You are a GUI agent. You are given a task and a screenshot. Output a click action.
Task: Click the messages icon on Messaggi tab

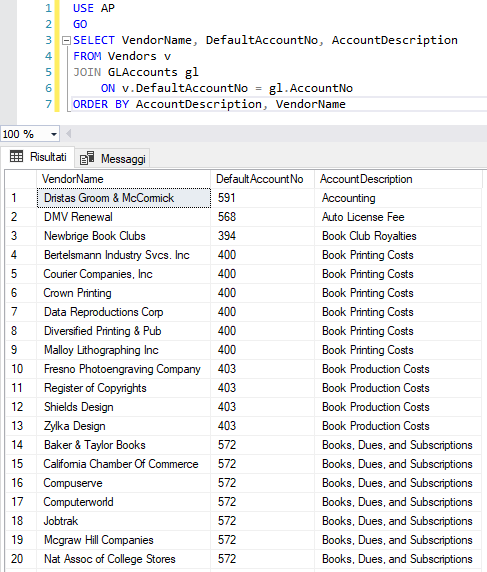(x=87, y=158)
